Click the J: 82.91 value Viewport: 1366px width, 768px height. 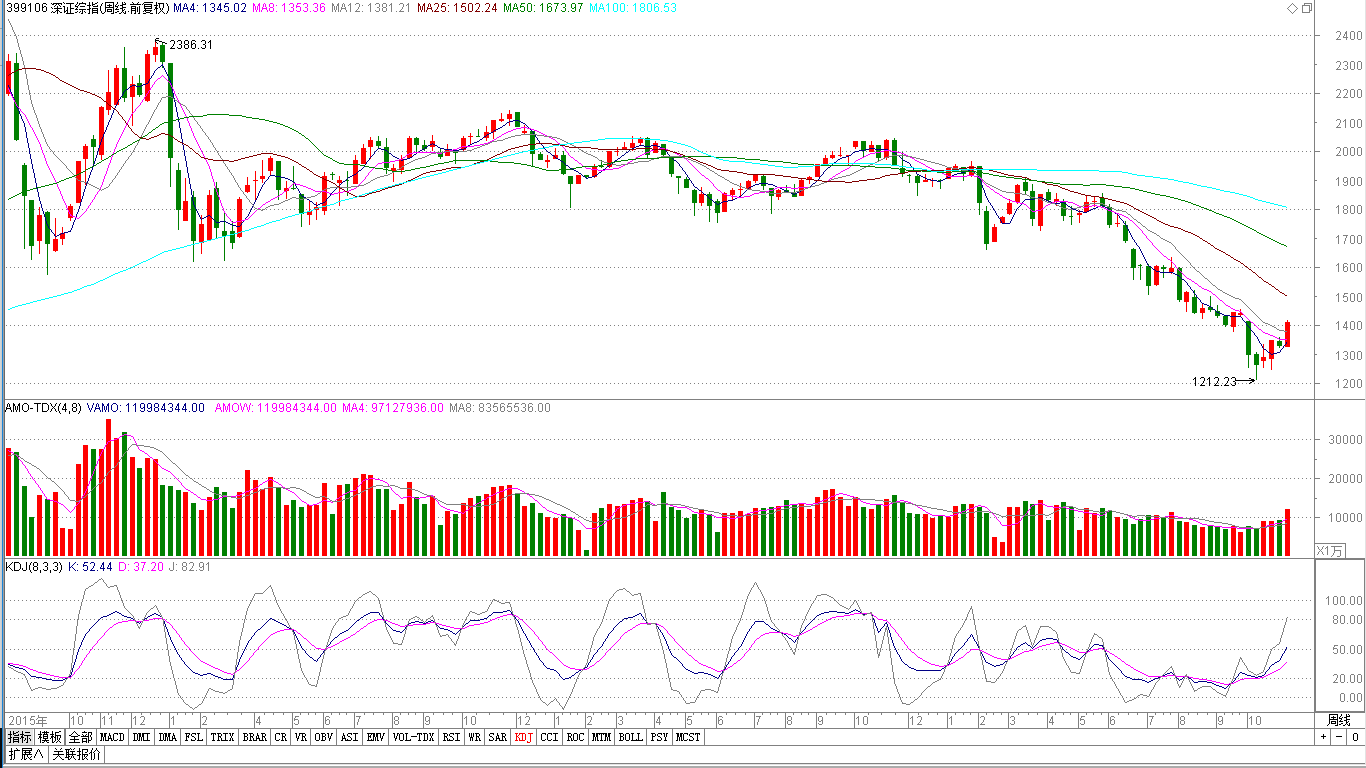coord(189,567)
